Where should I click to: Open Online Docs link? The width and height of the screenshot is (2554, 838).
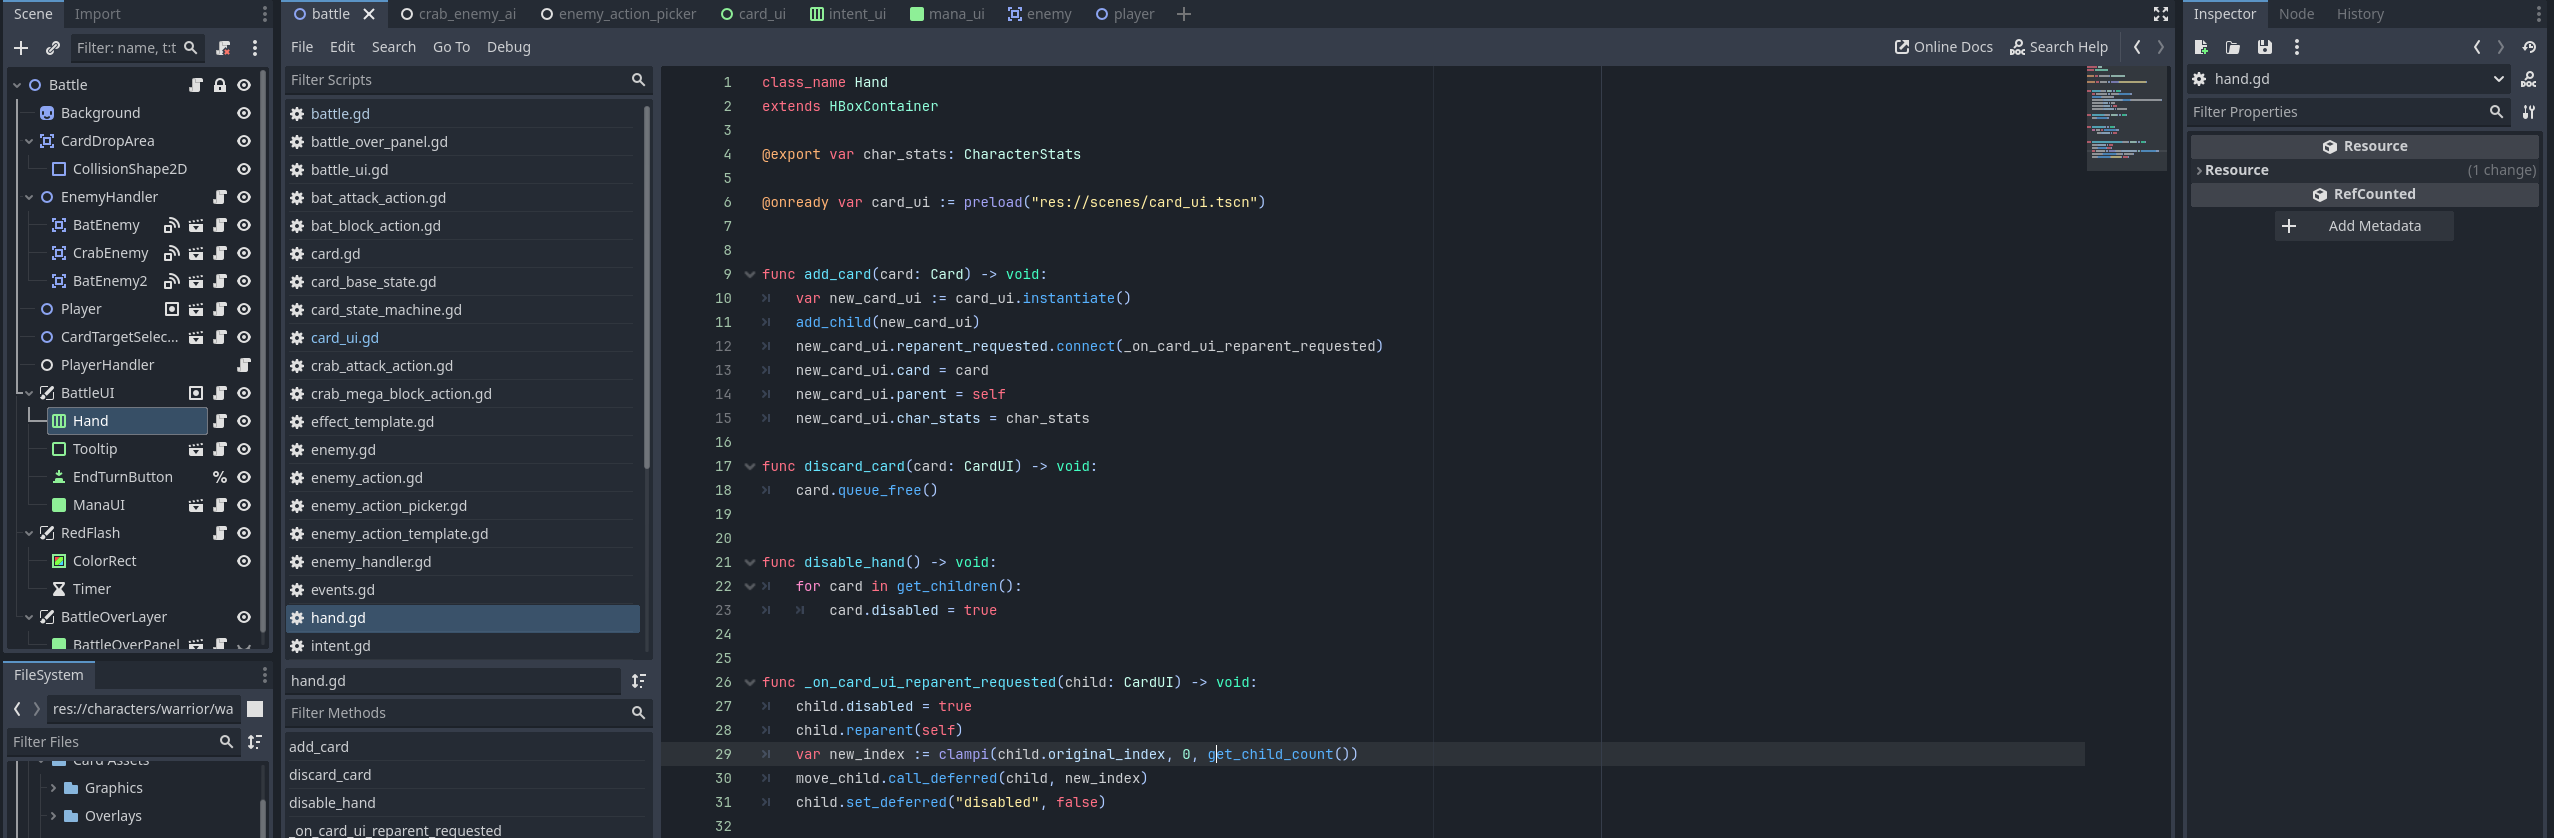(x=1943, y=47)
